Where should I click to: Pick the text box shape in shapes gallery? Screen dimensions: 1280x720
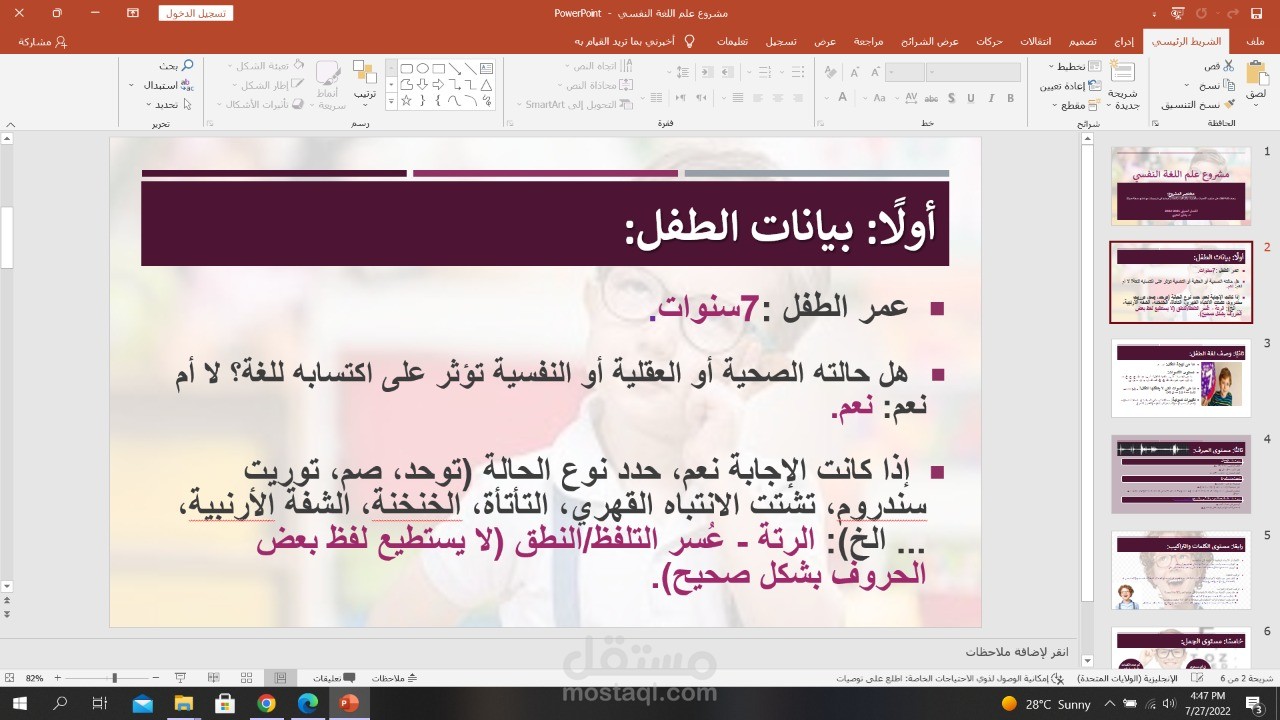click(x=487, y=68)
